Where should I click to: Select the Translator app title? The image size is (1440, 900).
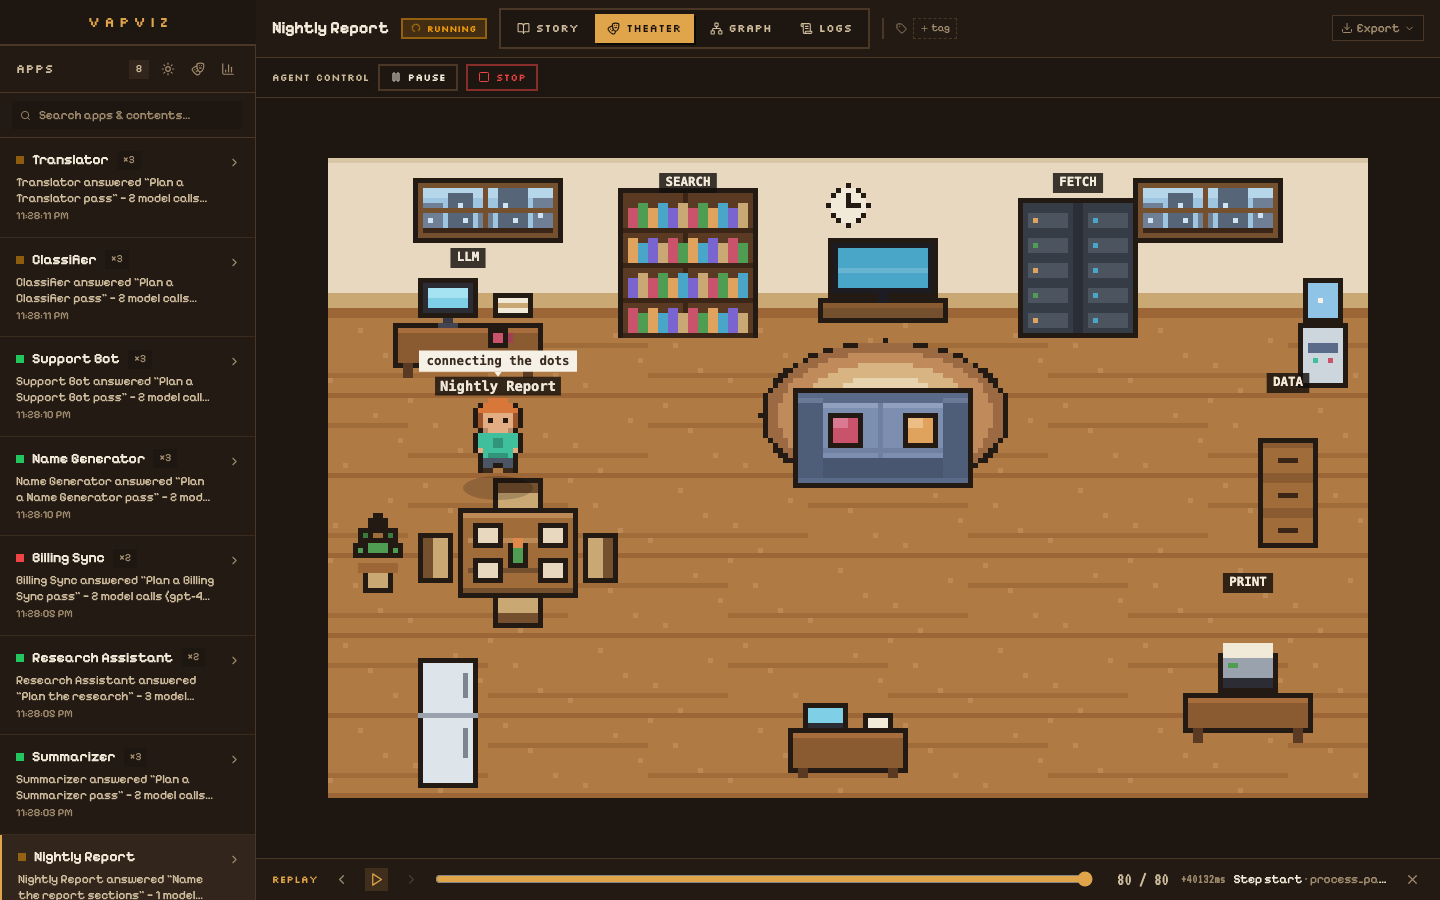(x=70, y=160)
